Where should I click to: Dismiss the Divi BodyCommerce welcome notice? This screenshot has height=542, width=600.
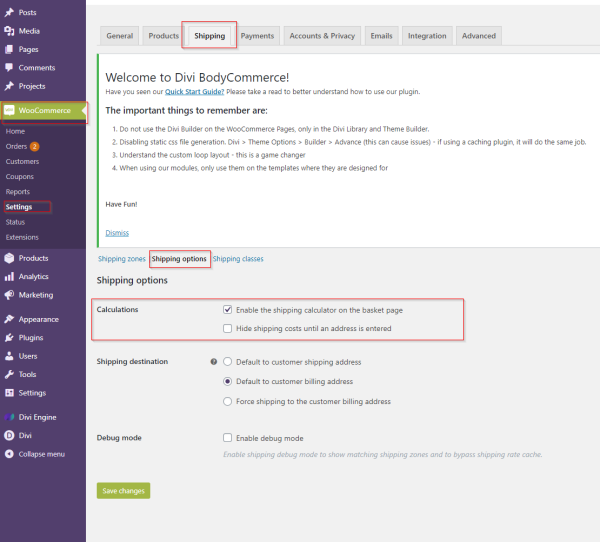point(116,233)
